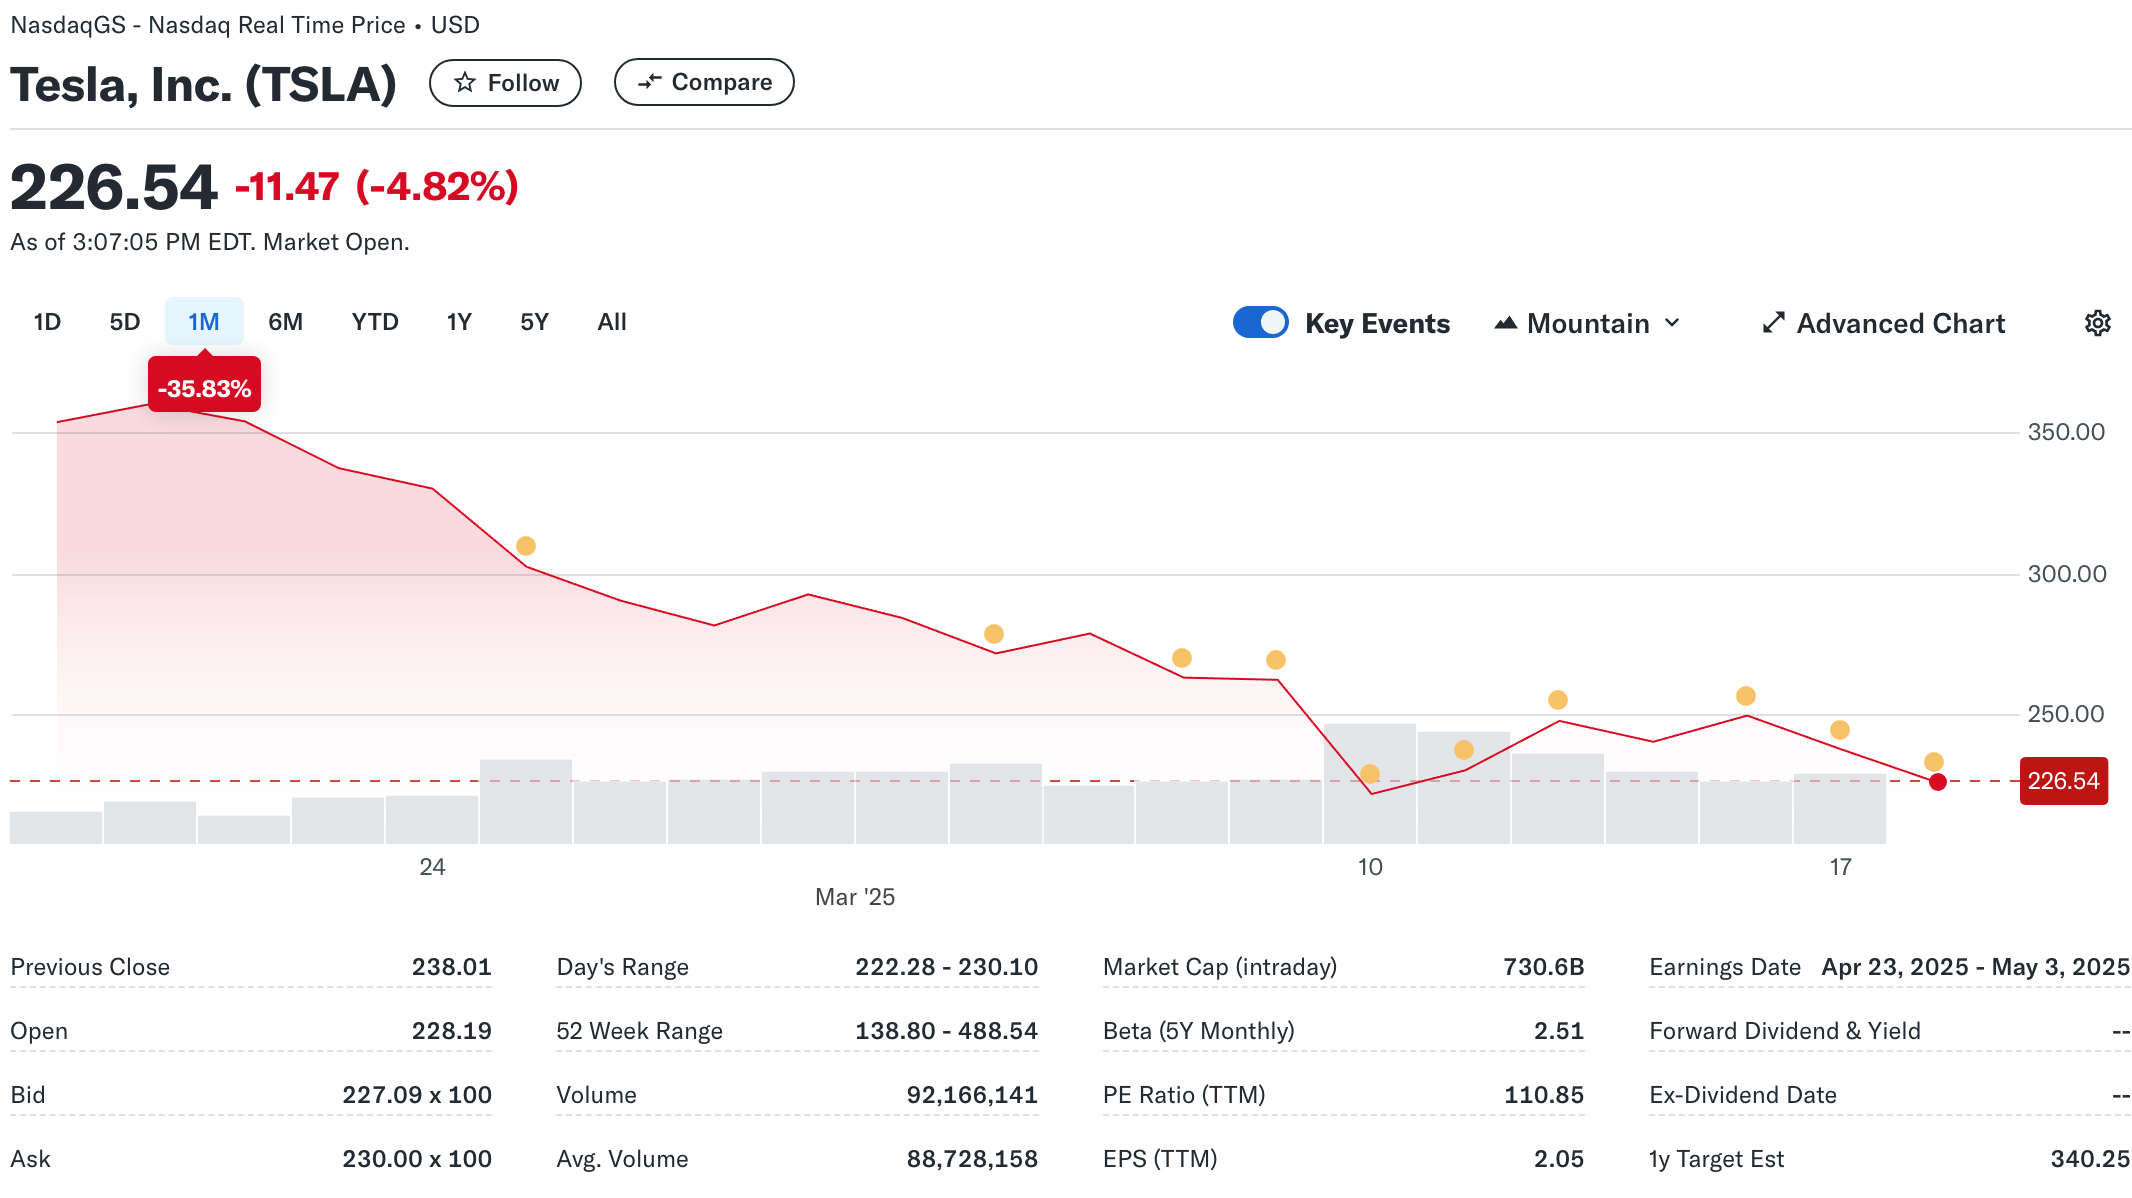Image resolution: width=2132 pixels, height=1198 pixels.
Task: Click the Previous Close value 238.01
Action: tap(452, 967)
